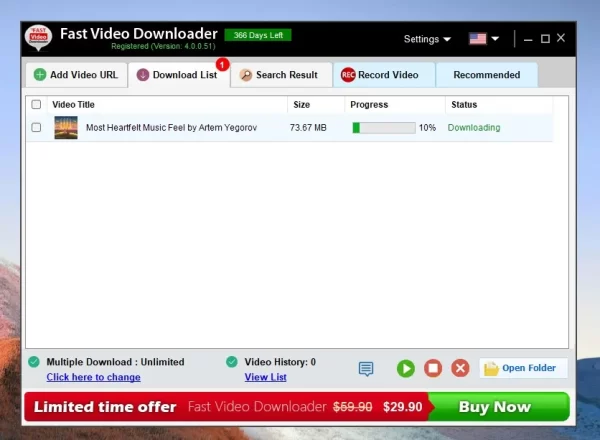The height and width of the screenshot is (440, 600).
Task: Click the Multiple Download : Unlimited label
Action: pyautogui.click(x=115, y=362)
